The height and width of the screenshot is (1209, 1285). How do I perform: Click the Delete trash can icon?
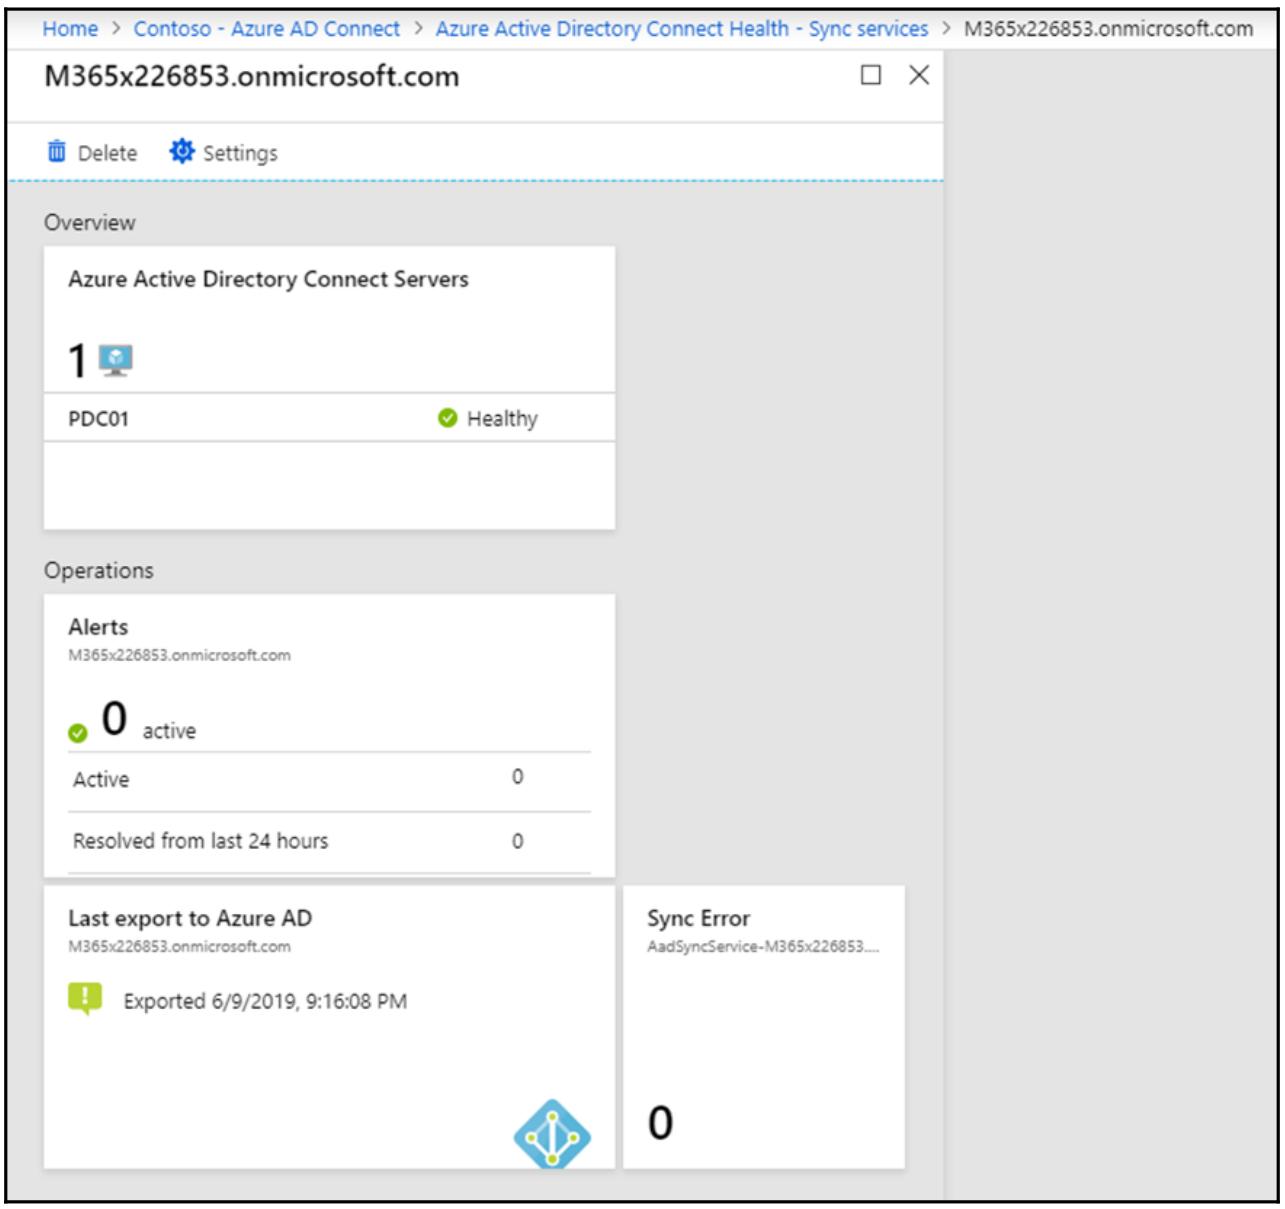pos(57,152)
